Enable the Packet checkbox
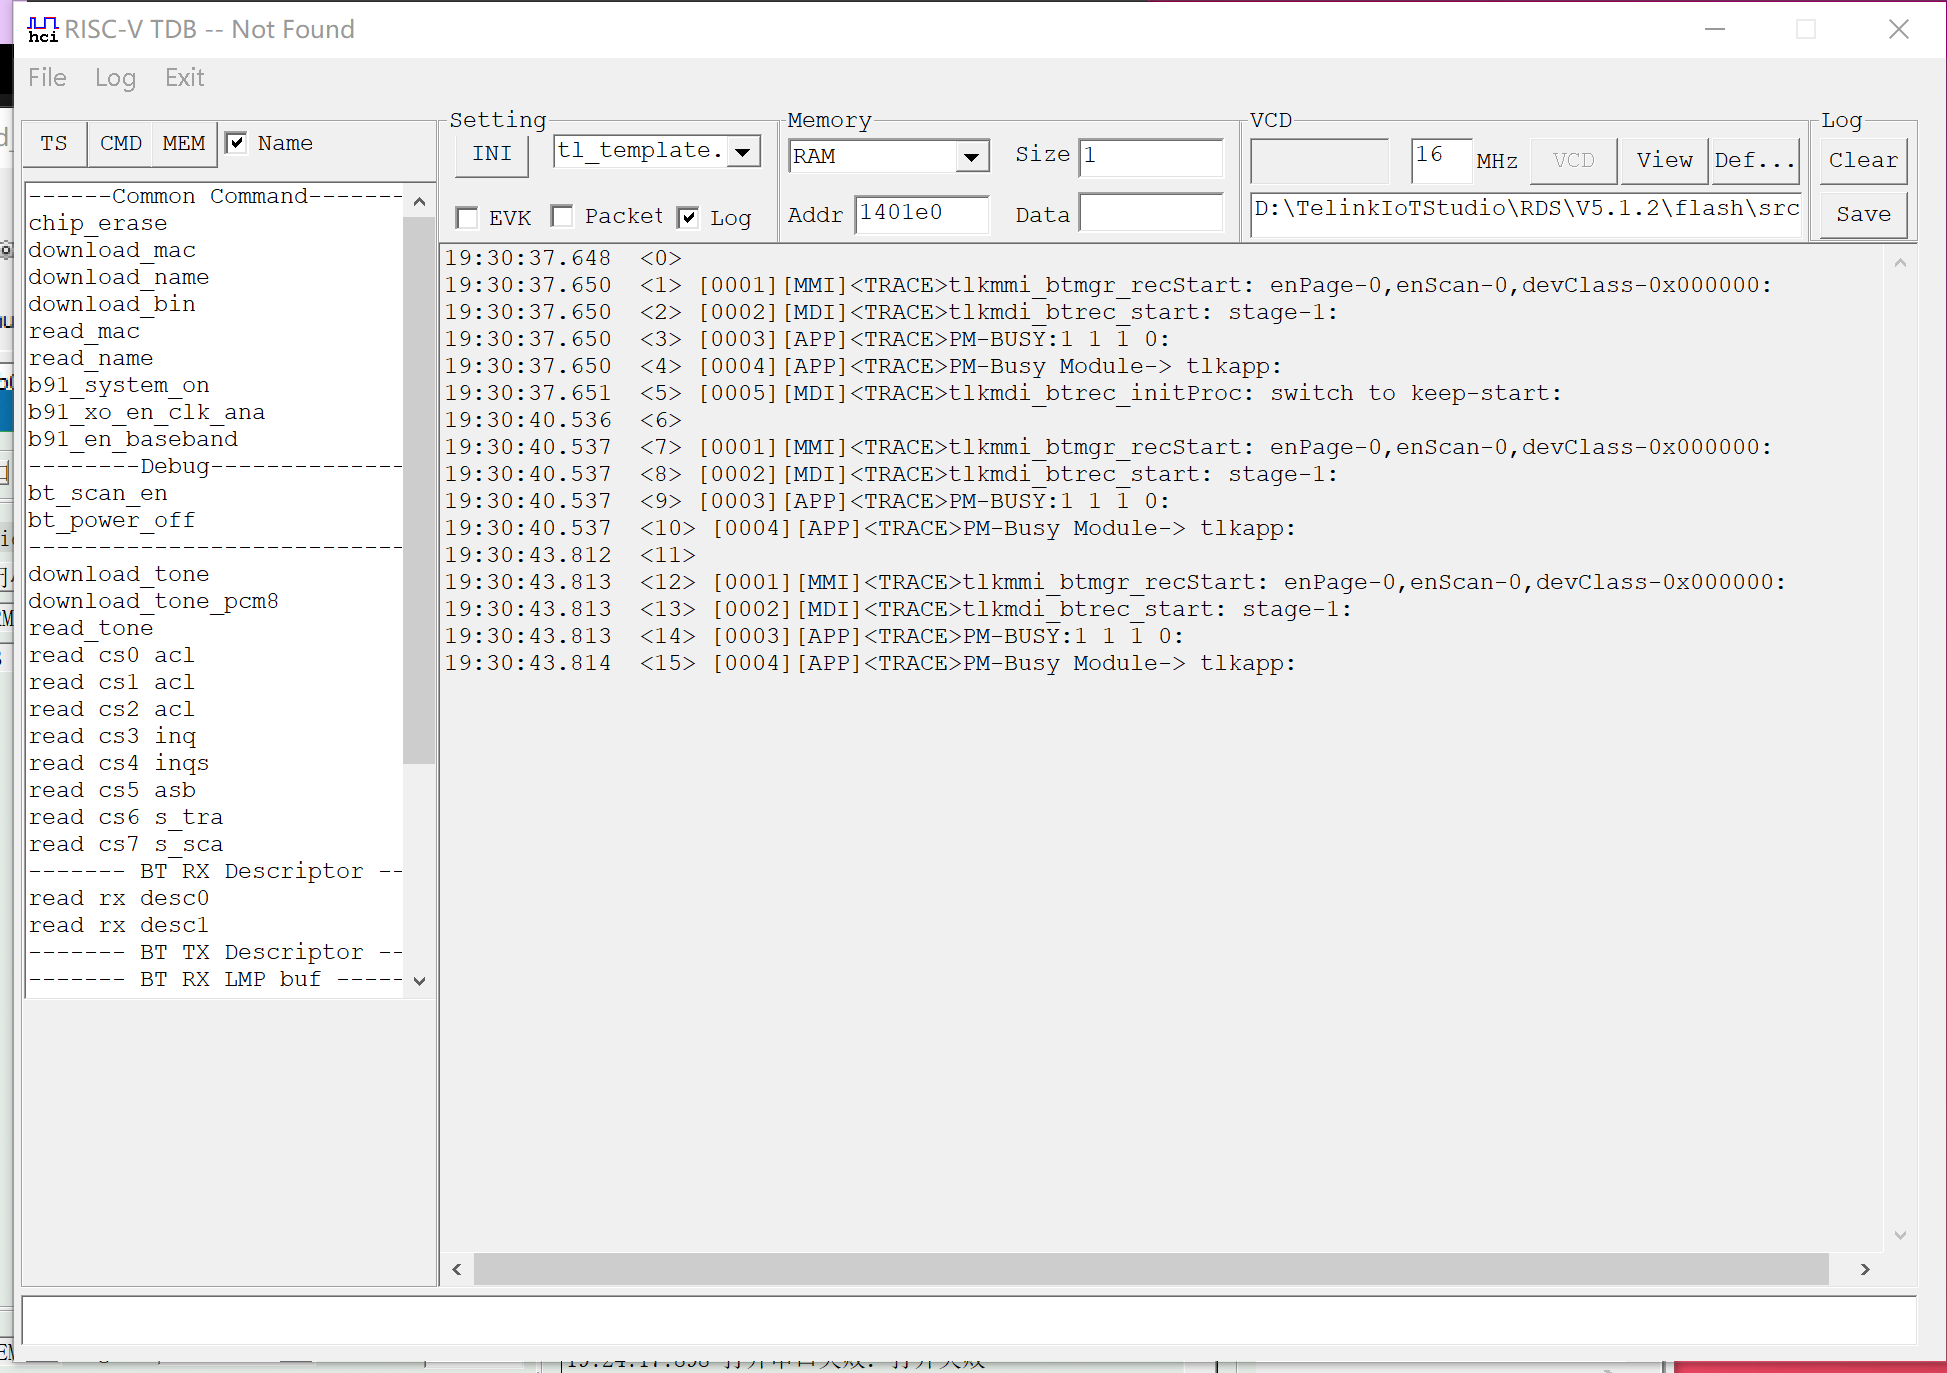The width and height of the screenshot is (1947, 1373). [562, 216]
